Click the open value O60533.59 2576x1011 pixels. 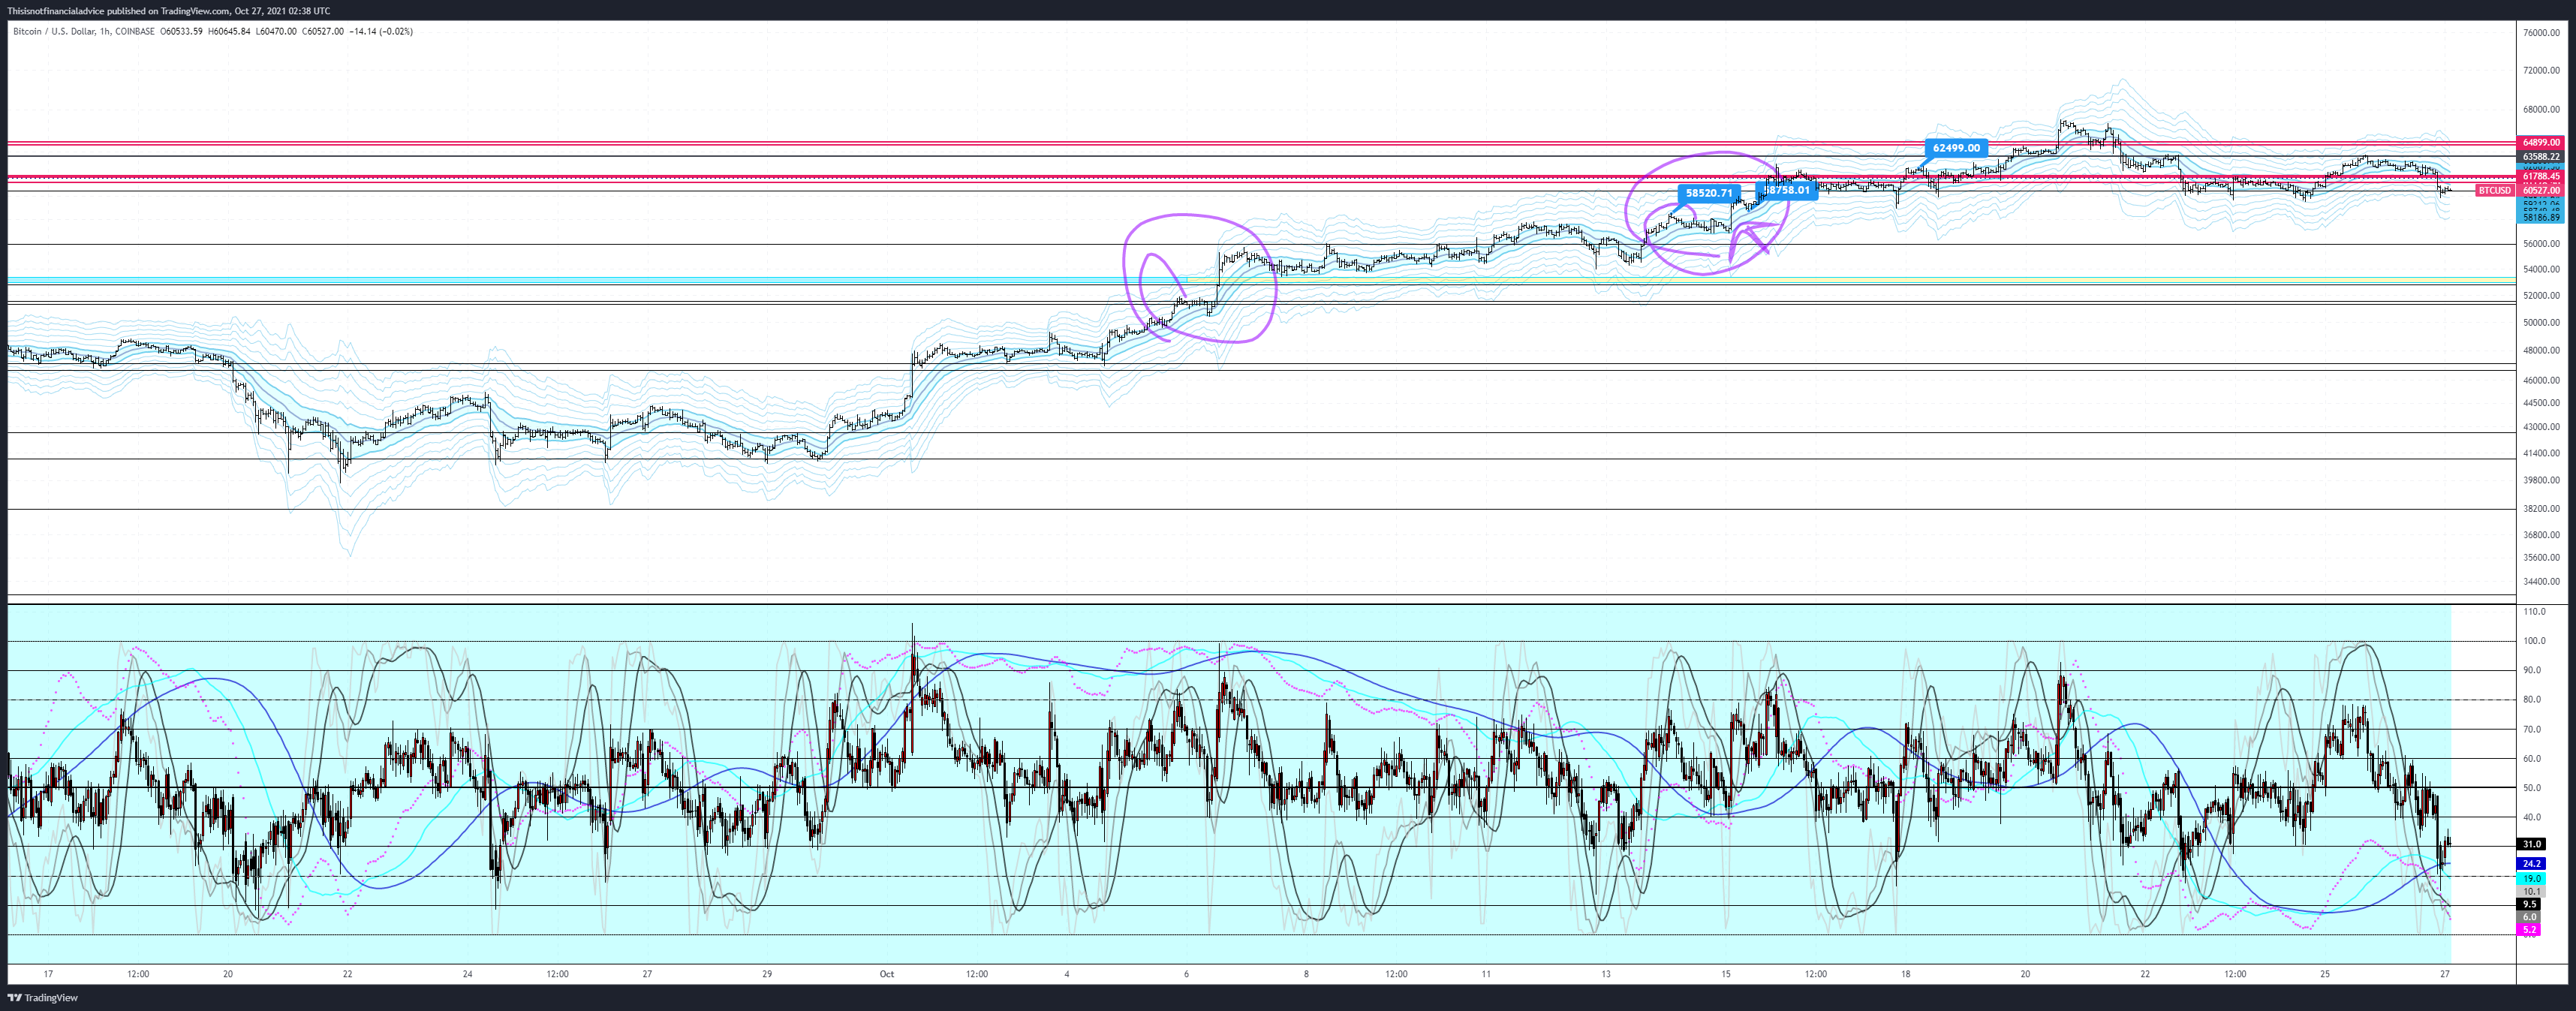(181, 32)
